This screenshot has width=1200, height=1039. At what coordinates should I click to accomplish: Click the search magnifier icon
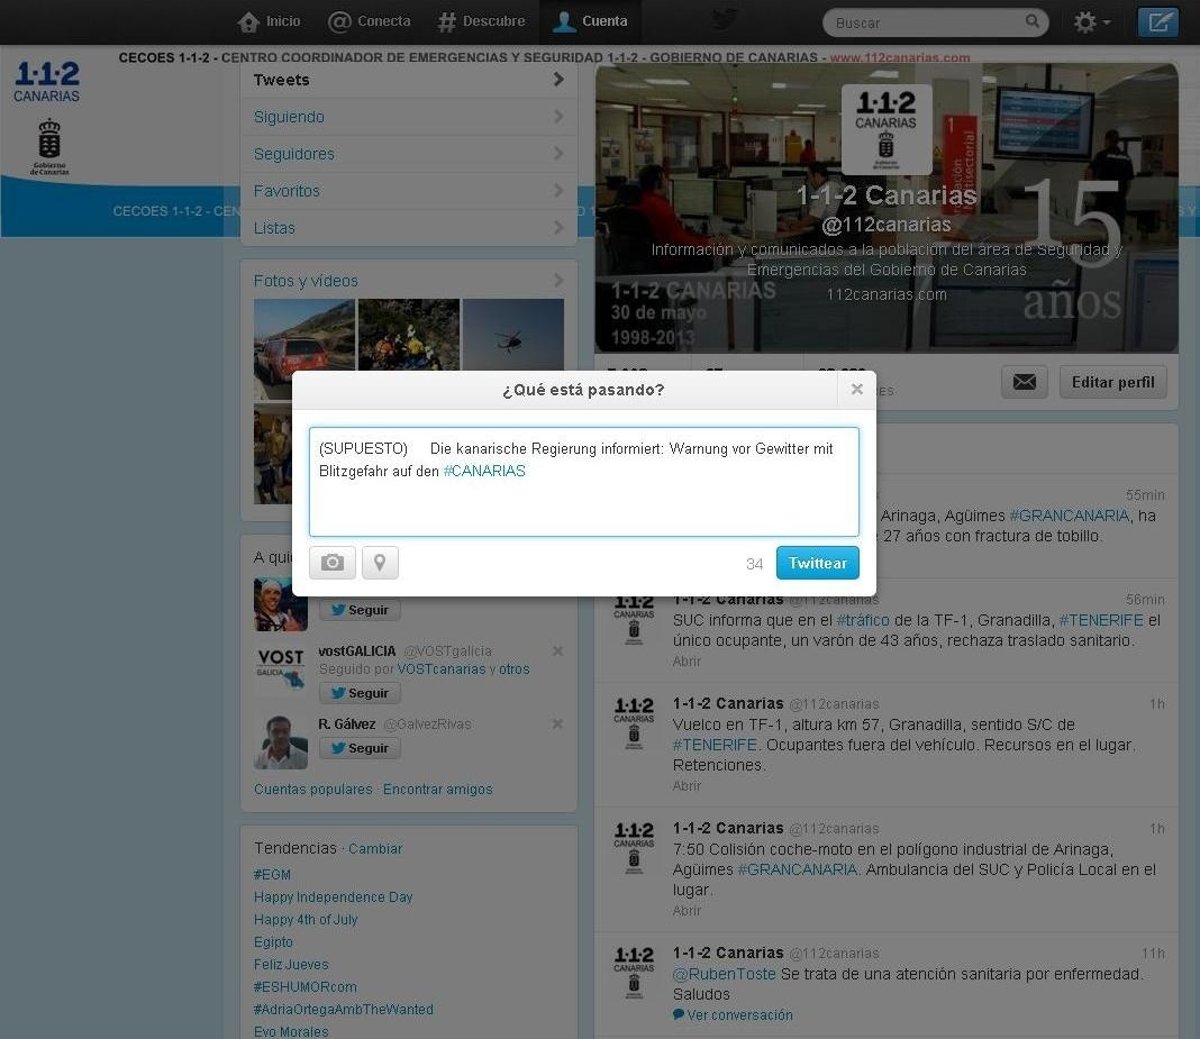1032,21
